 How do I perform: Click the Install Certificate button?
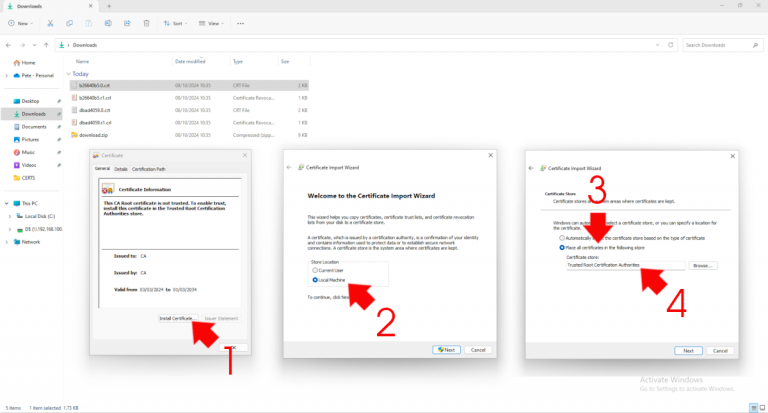coord(176,318)
